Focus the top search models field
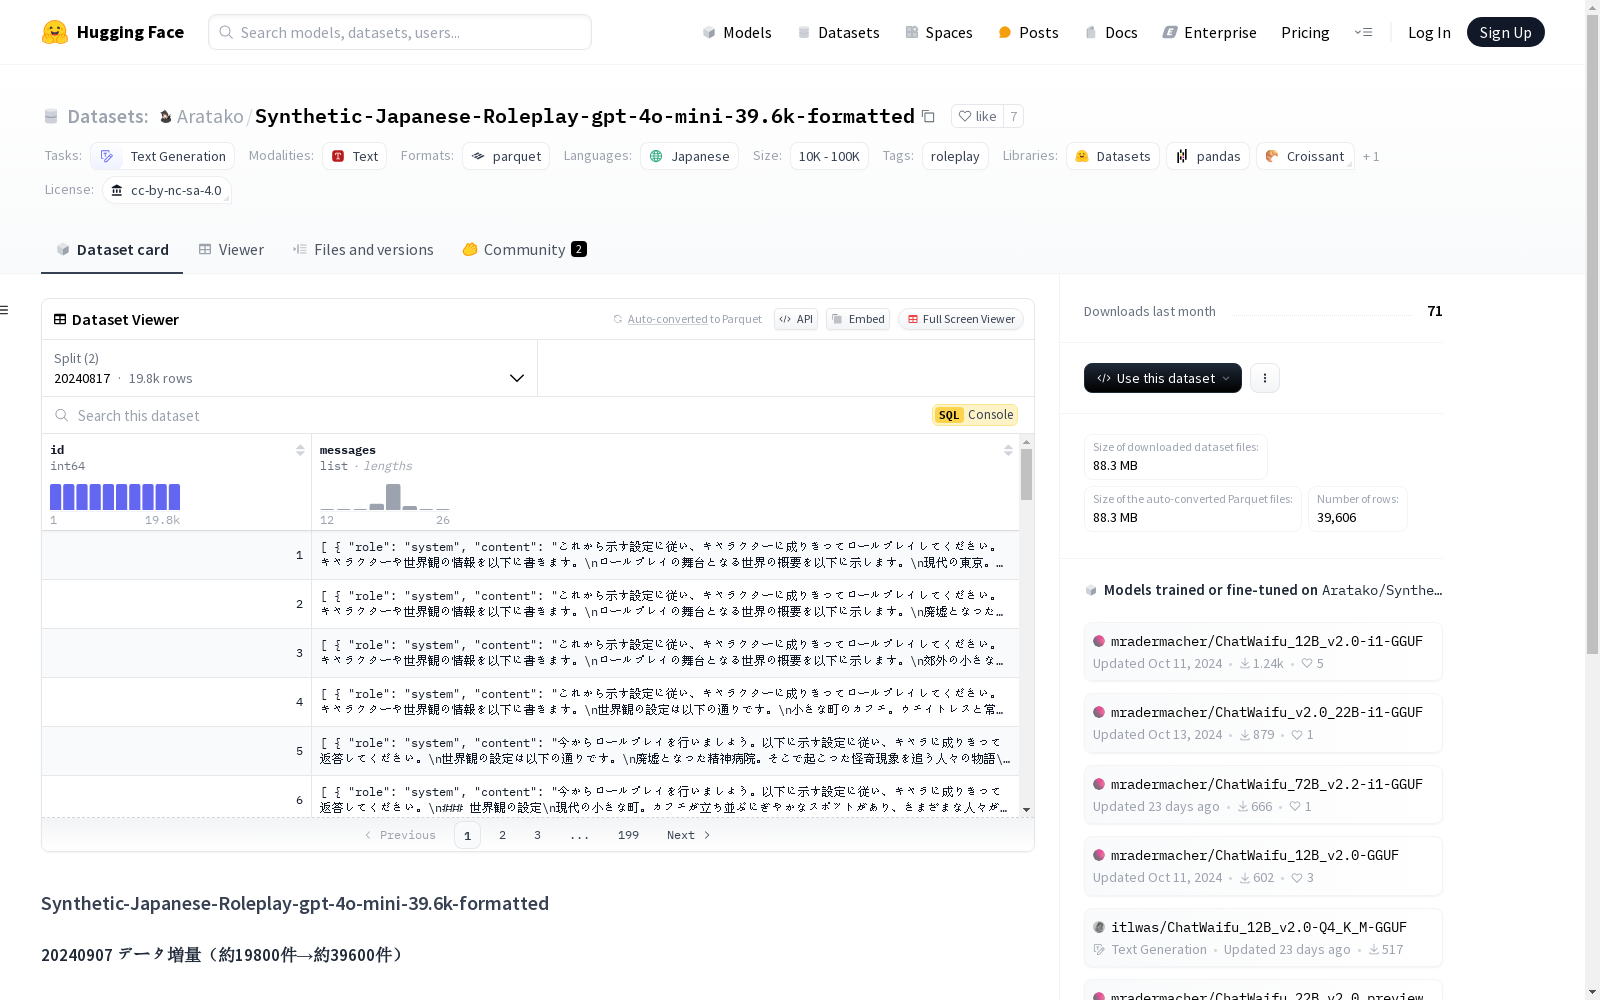Image resolution: width=1600 pixels, height=1000 pixels. tap(400, 32)
